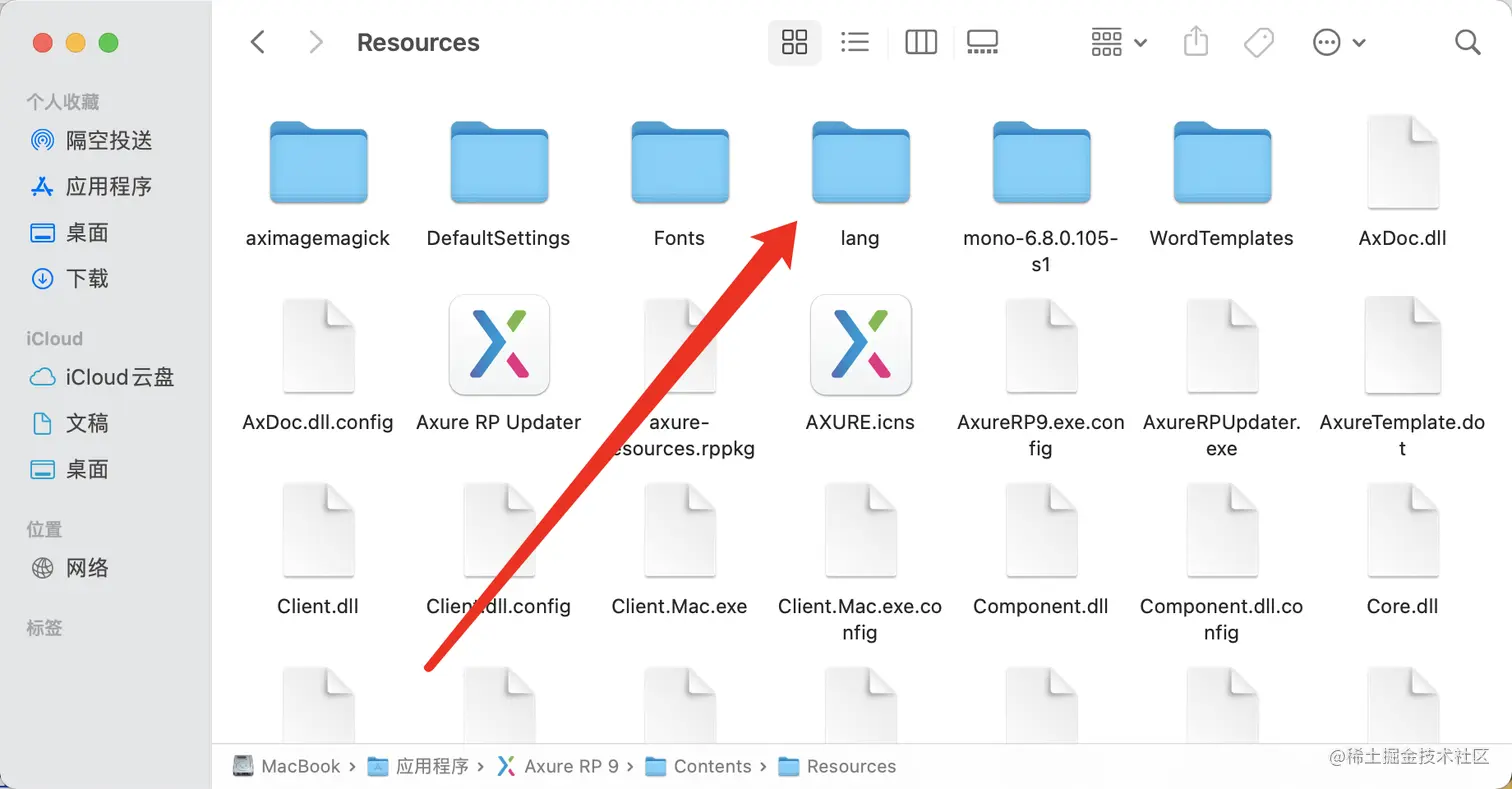1512x789 pixels.
Task: Click the Share toolbar icon
Action: click(x=1196, y=42)
